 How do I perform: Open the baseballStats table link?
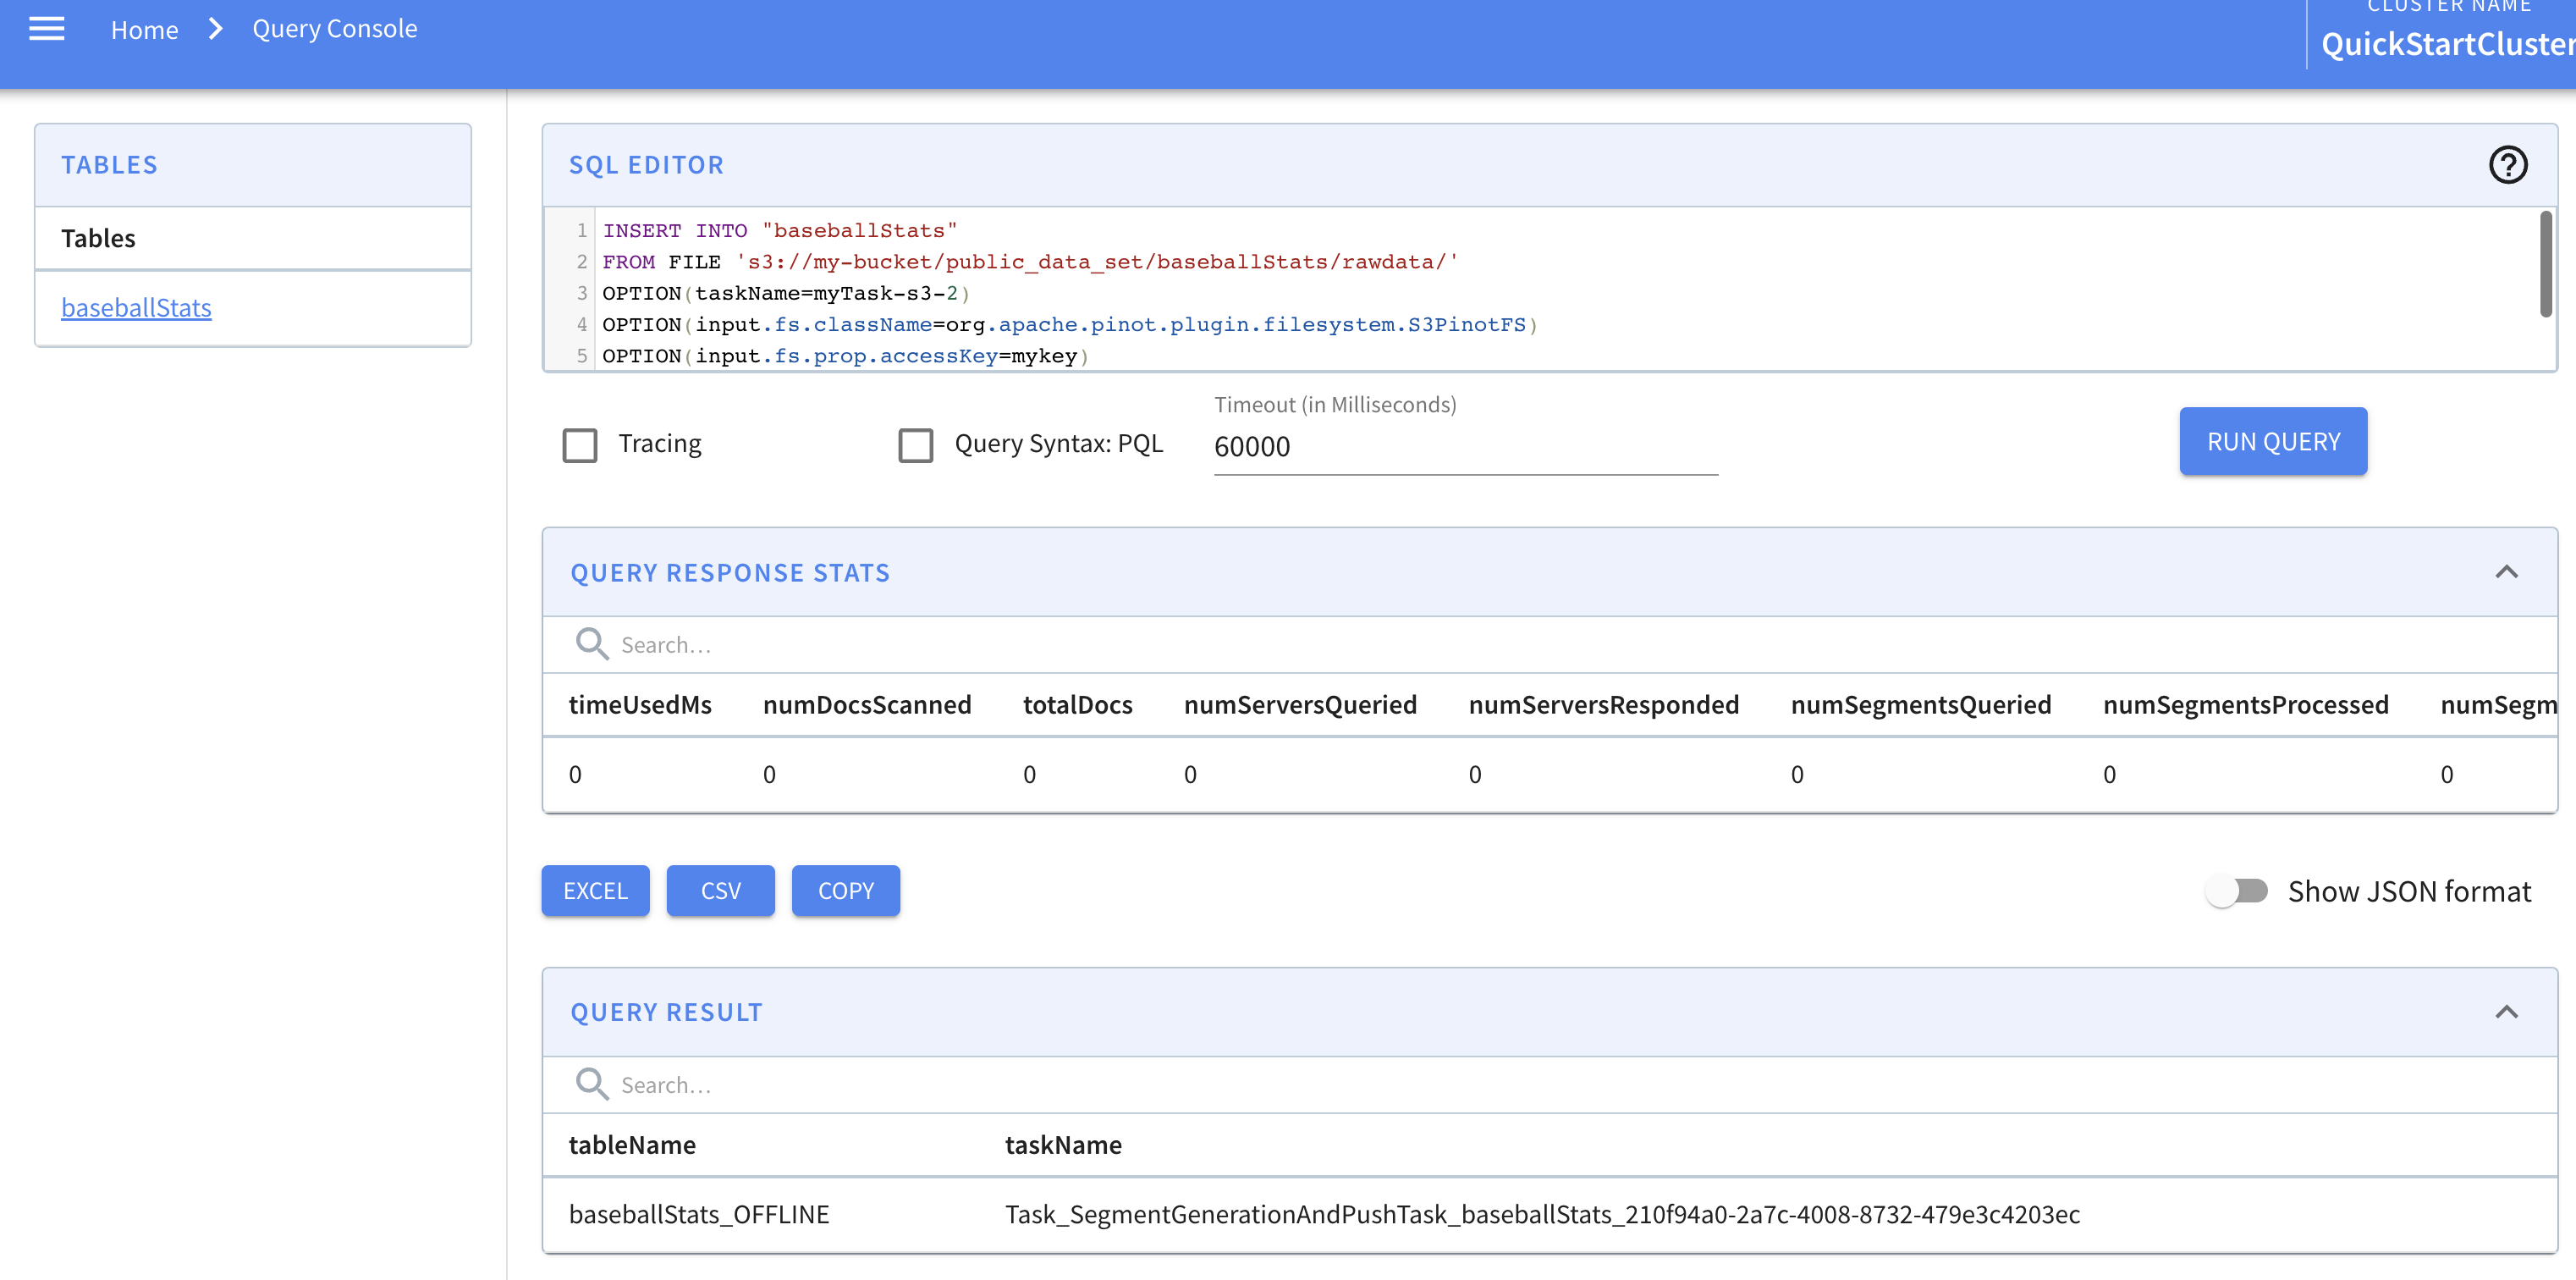pyautogui.click(x=136, y=308)
